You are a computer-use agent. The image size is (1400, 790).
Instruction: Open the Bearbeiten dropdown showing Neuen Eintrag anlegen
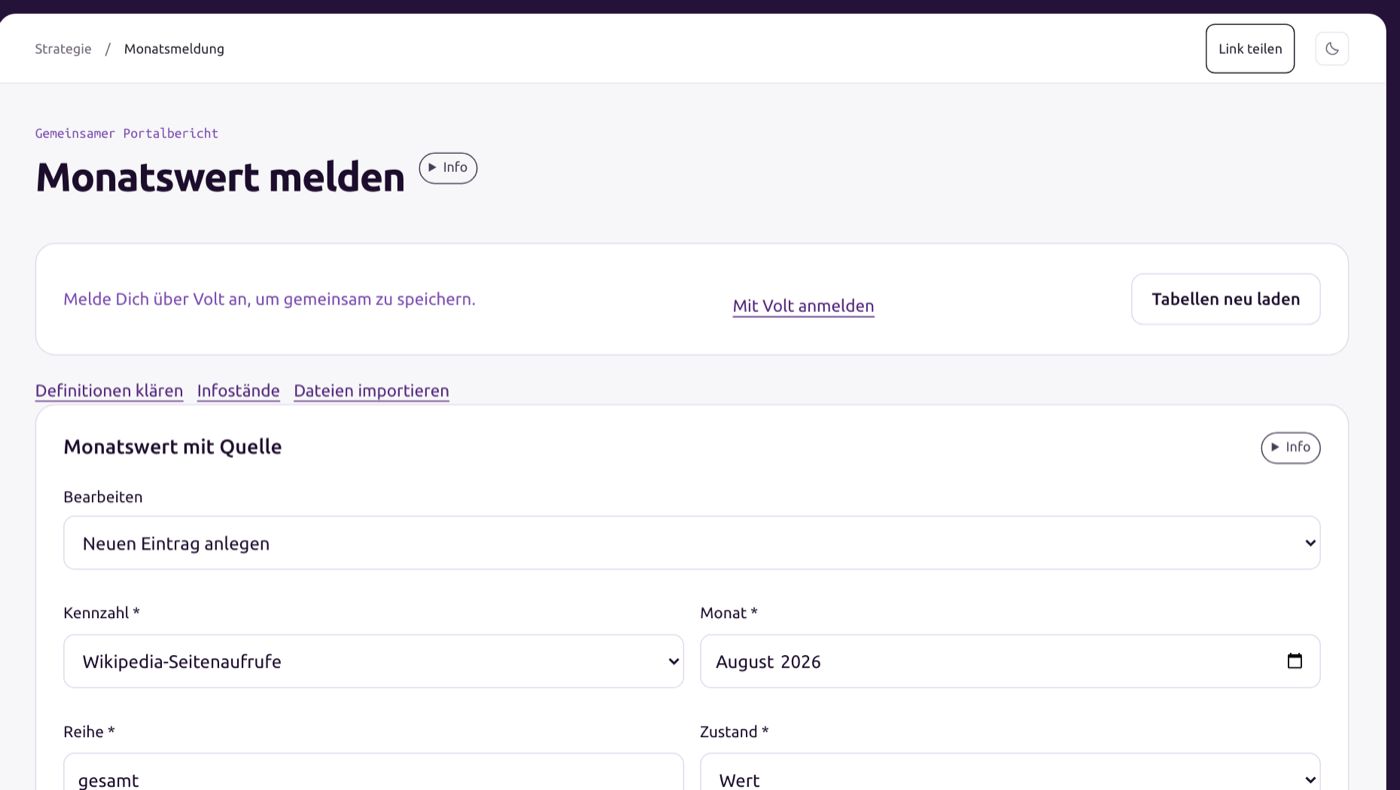(692, 543)
